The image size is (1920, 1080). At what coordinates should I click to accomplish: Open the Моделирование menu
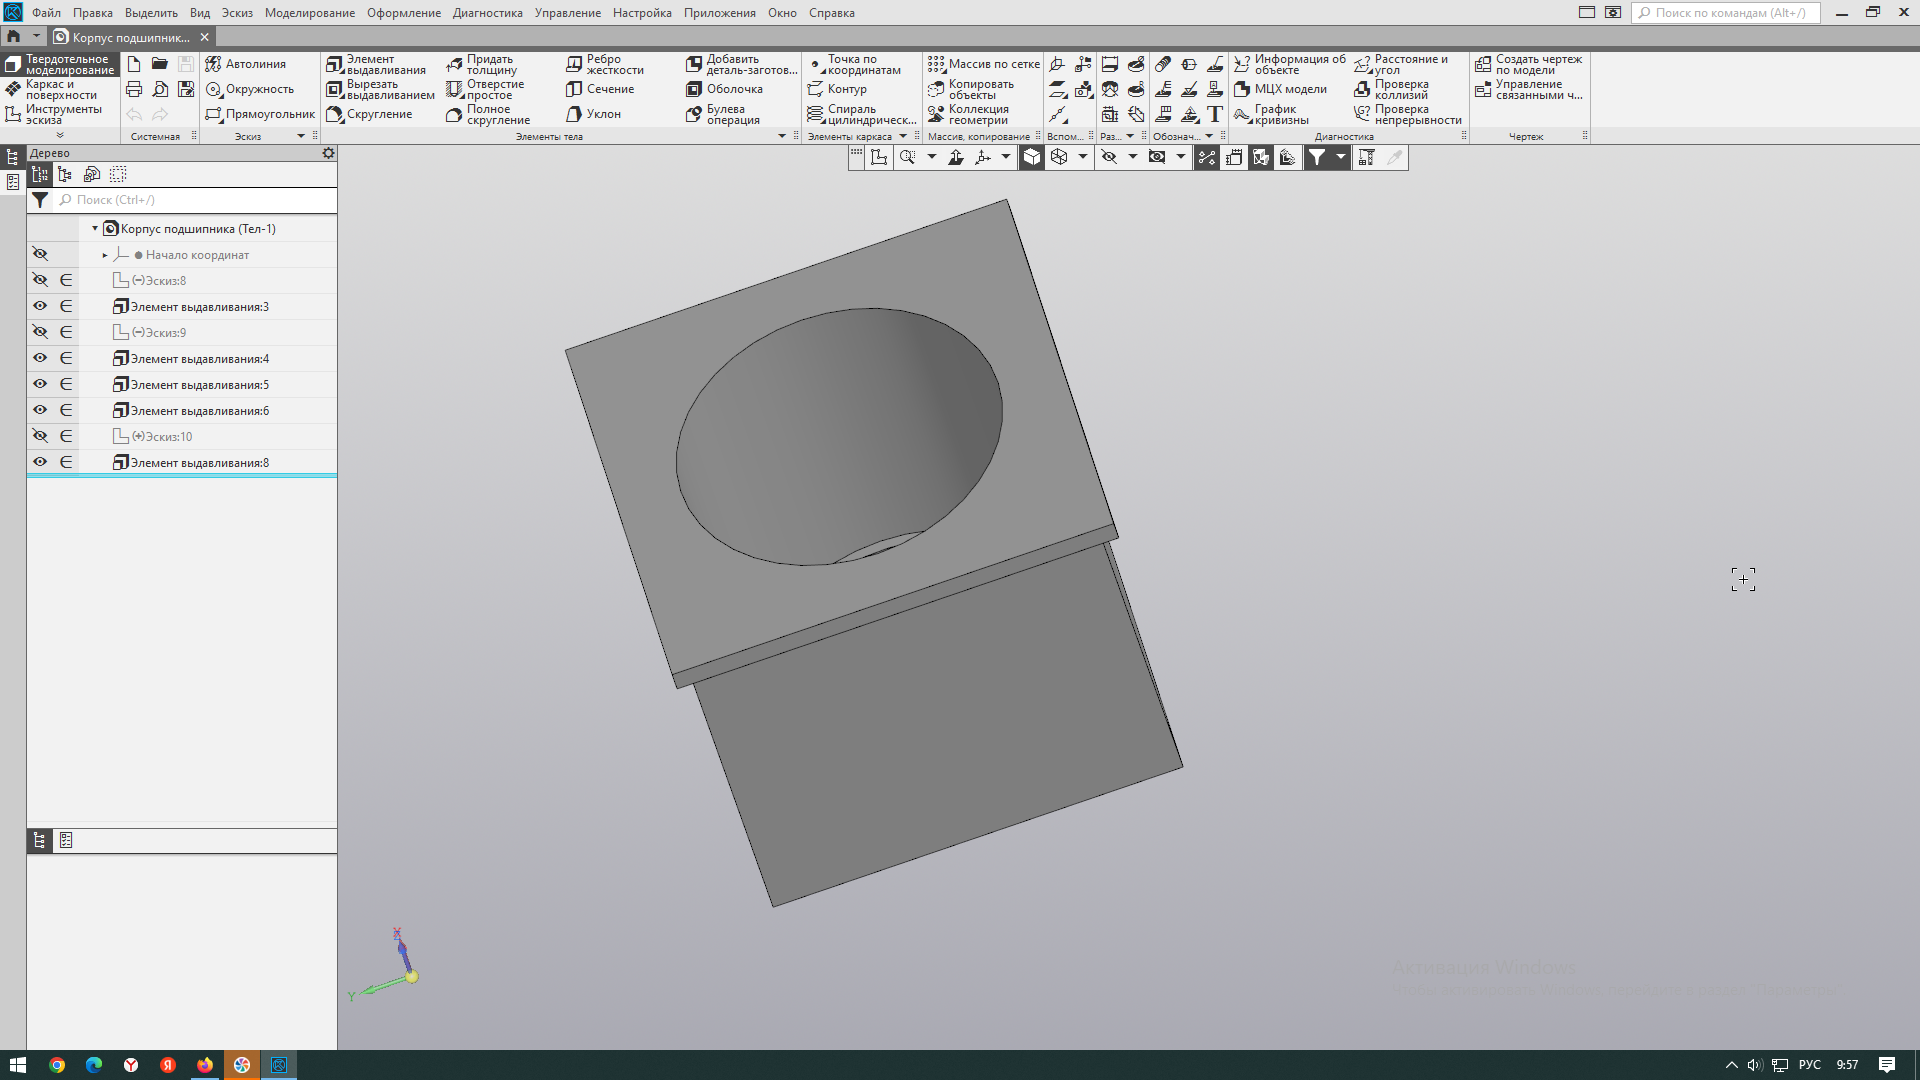pyautogui.click(x=309, y=13)
